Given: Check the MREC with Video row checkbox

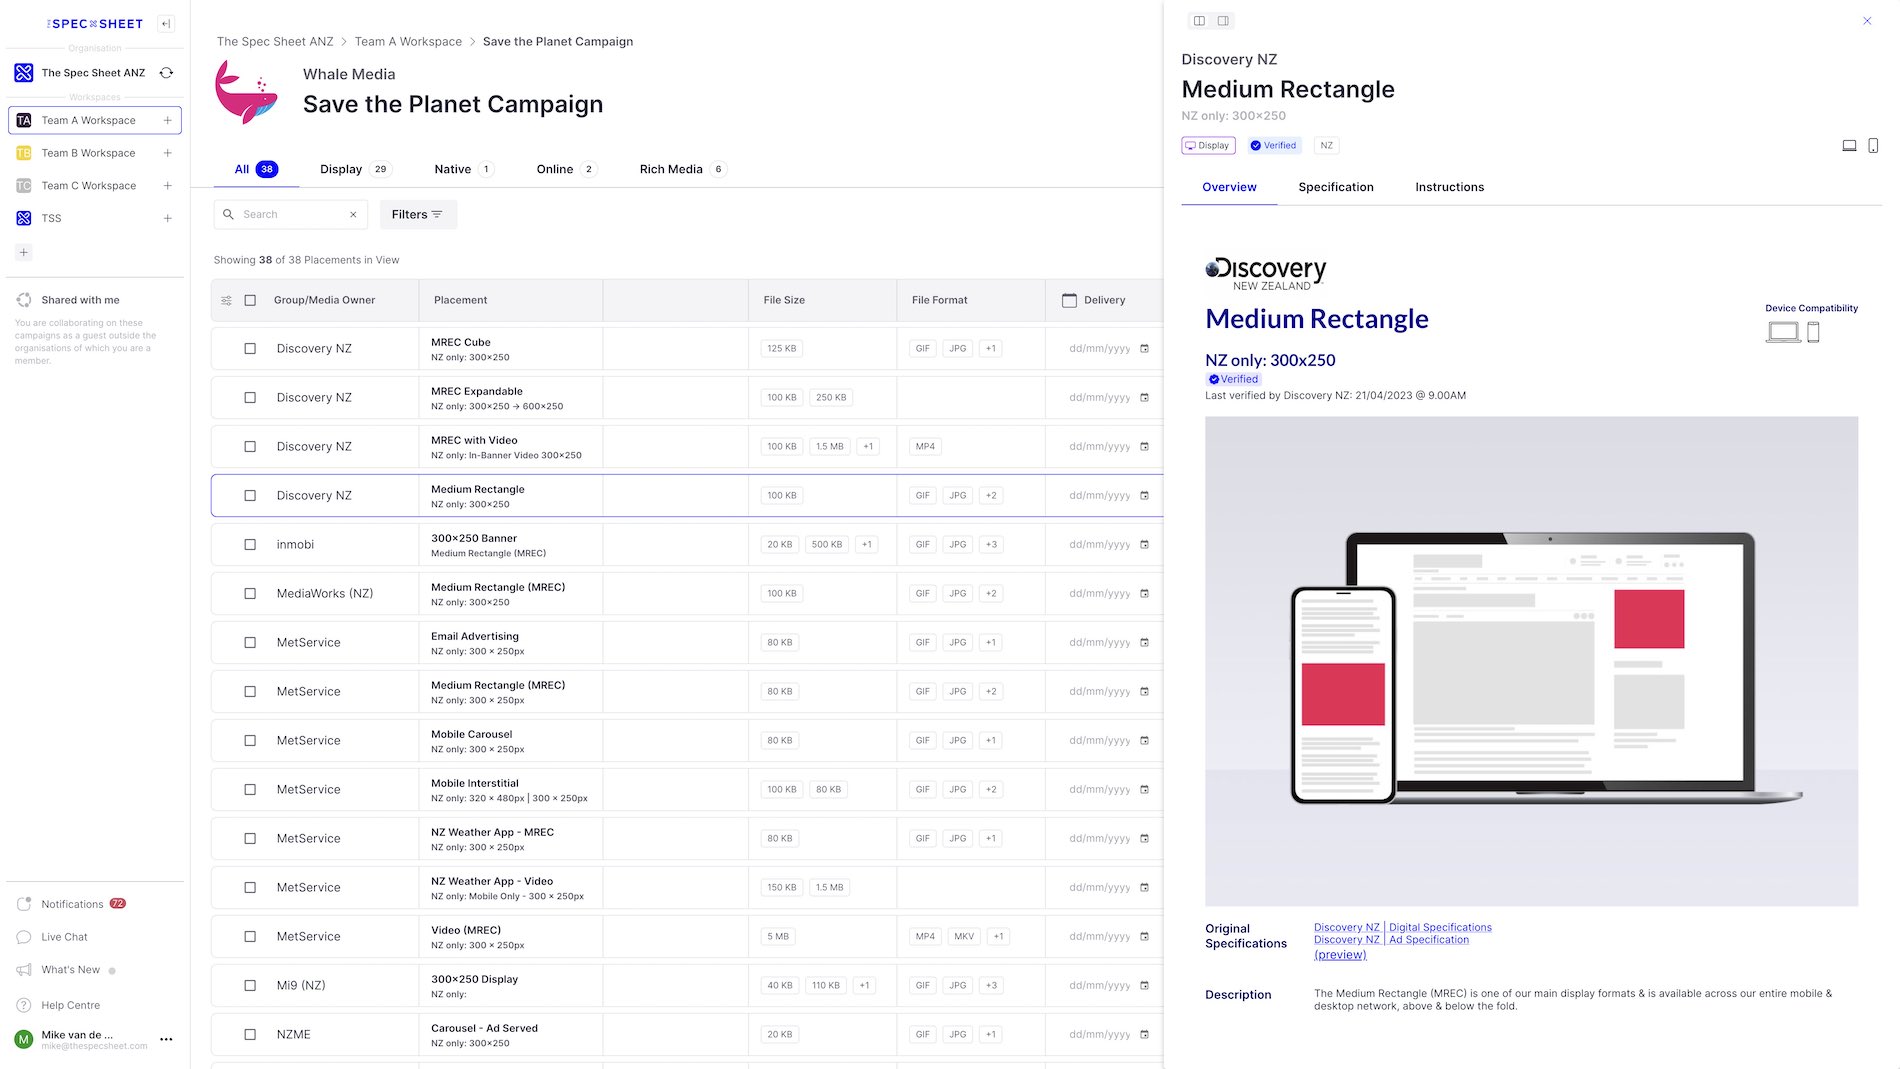Looking at the screenshot, I should (250, 447).
